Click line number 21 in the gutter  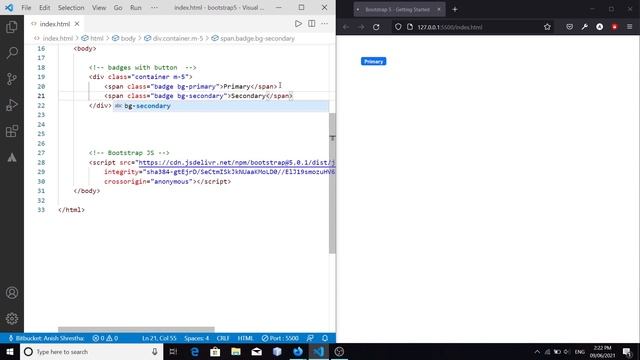coord(41,96)
